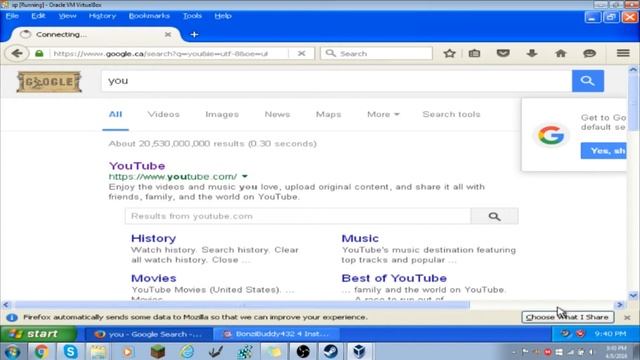Screen dimensions: 640x360
Task: Open the Movies sitelink
Action: point(153,278)
